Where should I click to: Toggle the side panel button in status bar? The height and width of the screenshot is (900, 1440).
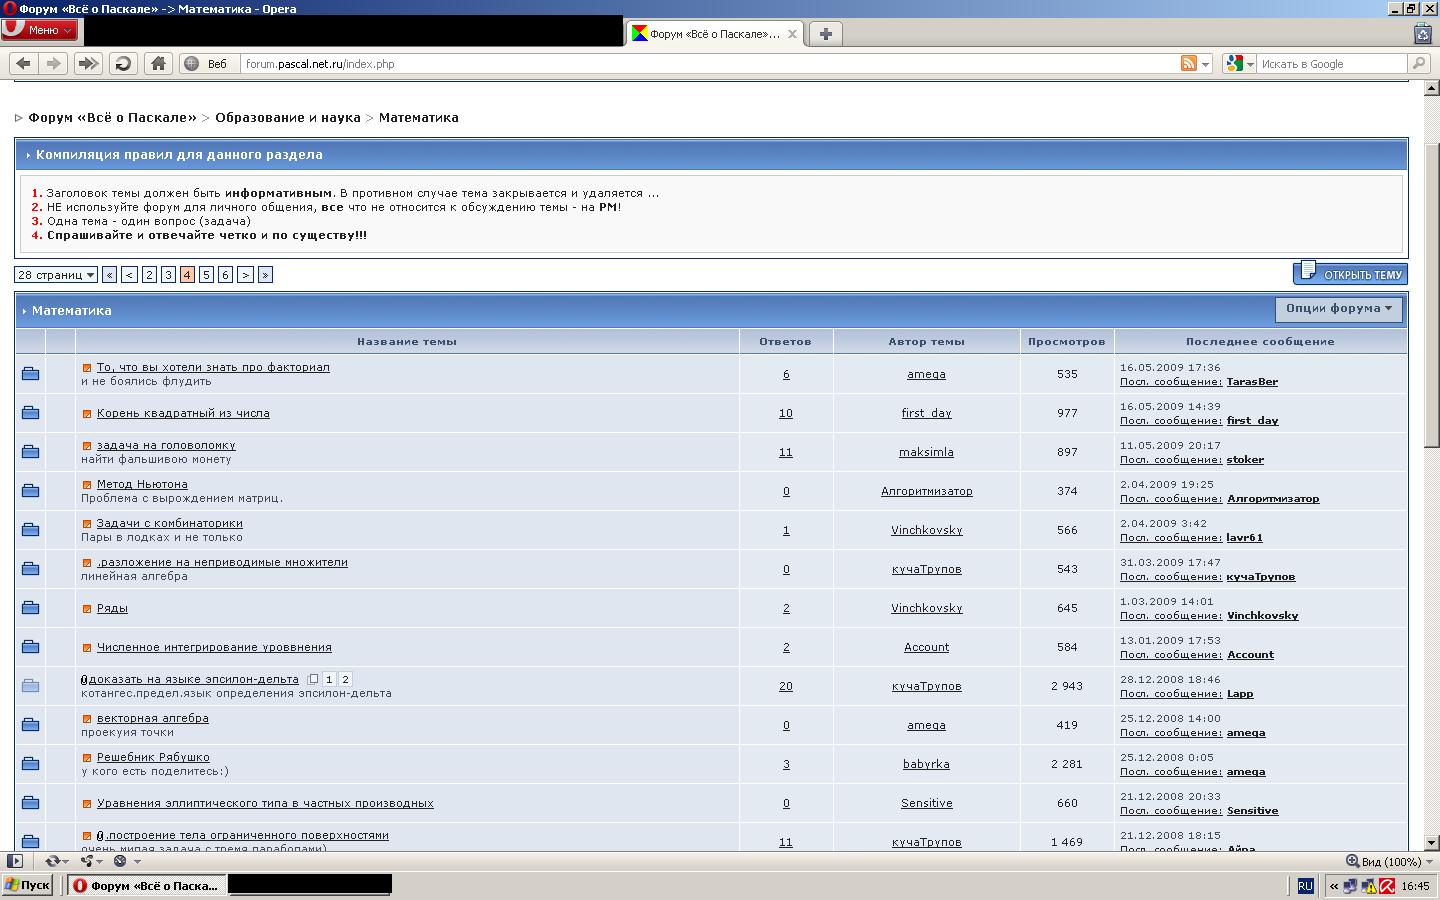coord(14,861)
